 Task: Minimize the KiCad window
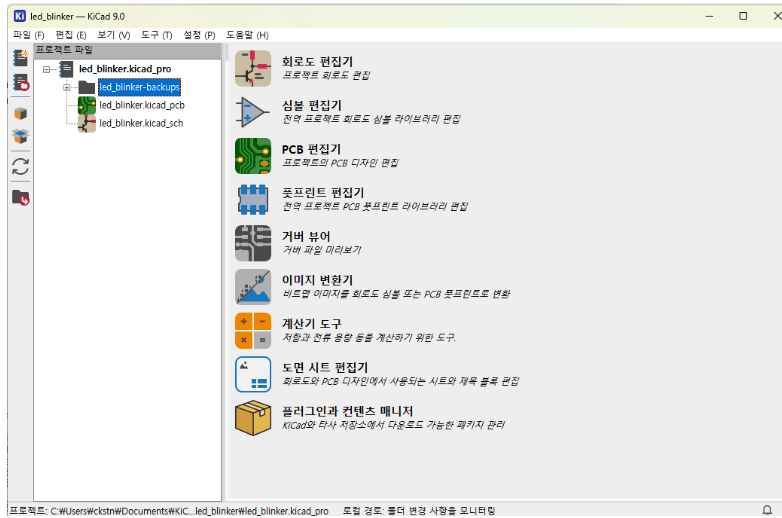click(709, 16)
